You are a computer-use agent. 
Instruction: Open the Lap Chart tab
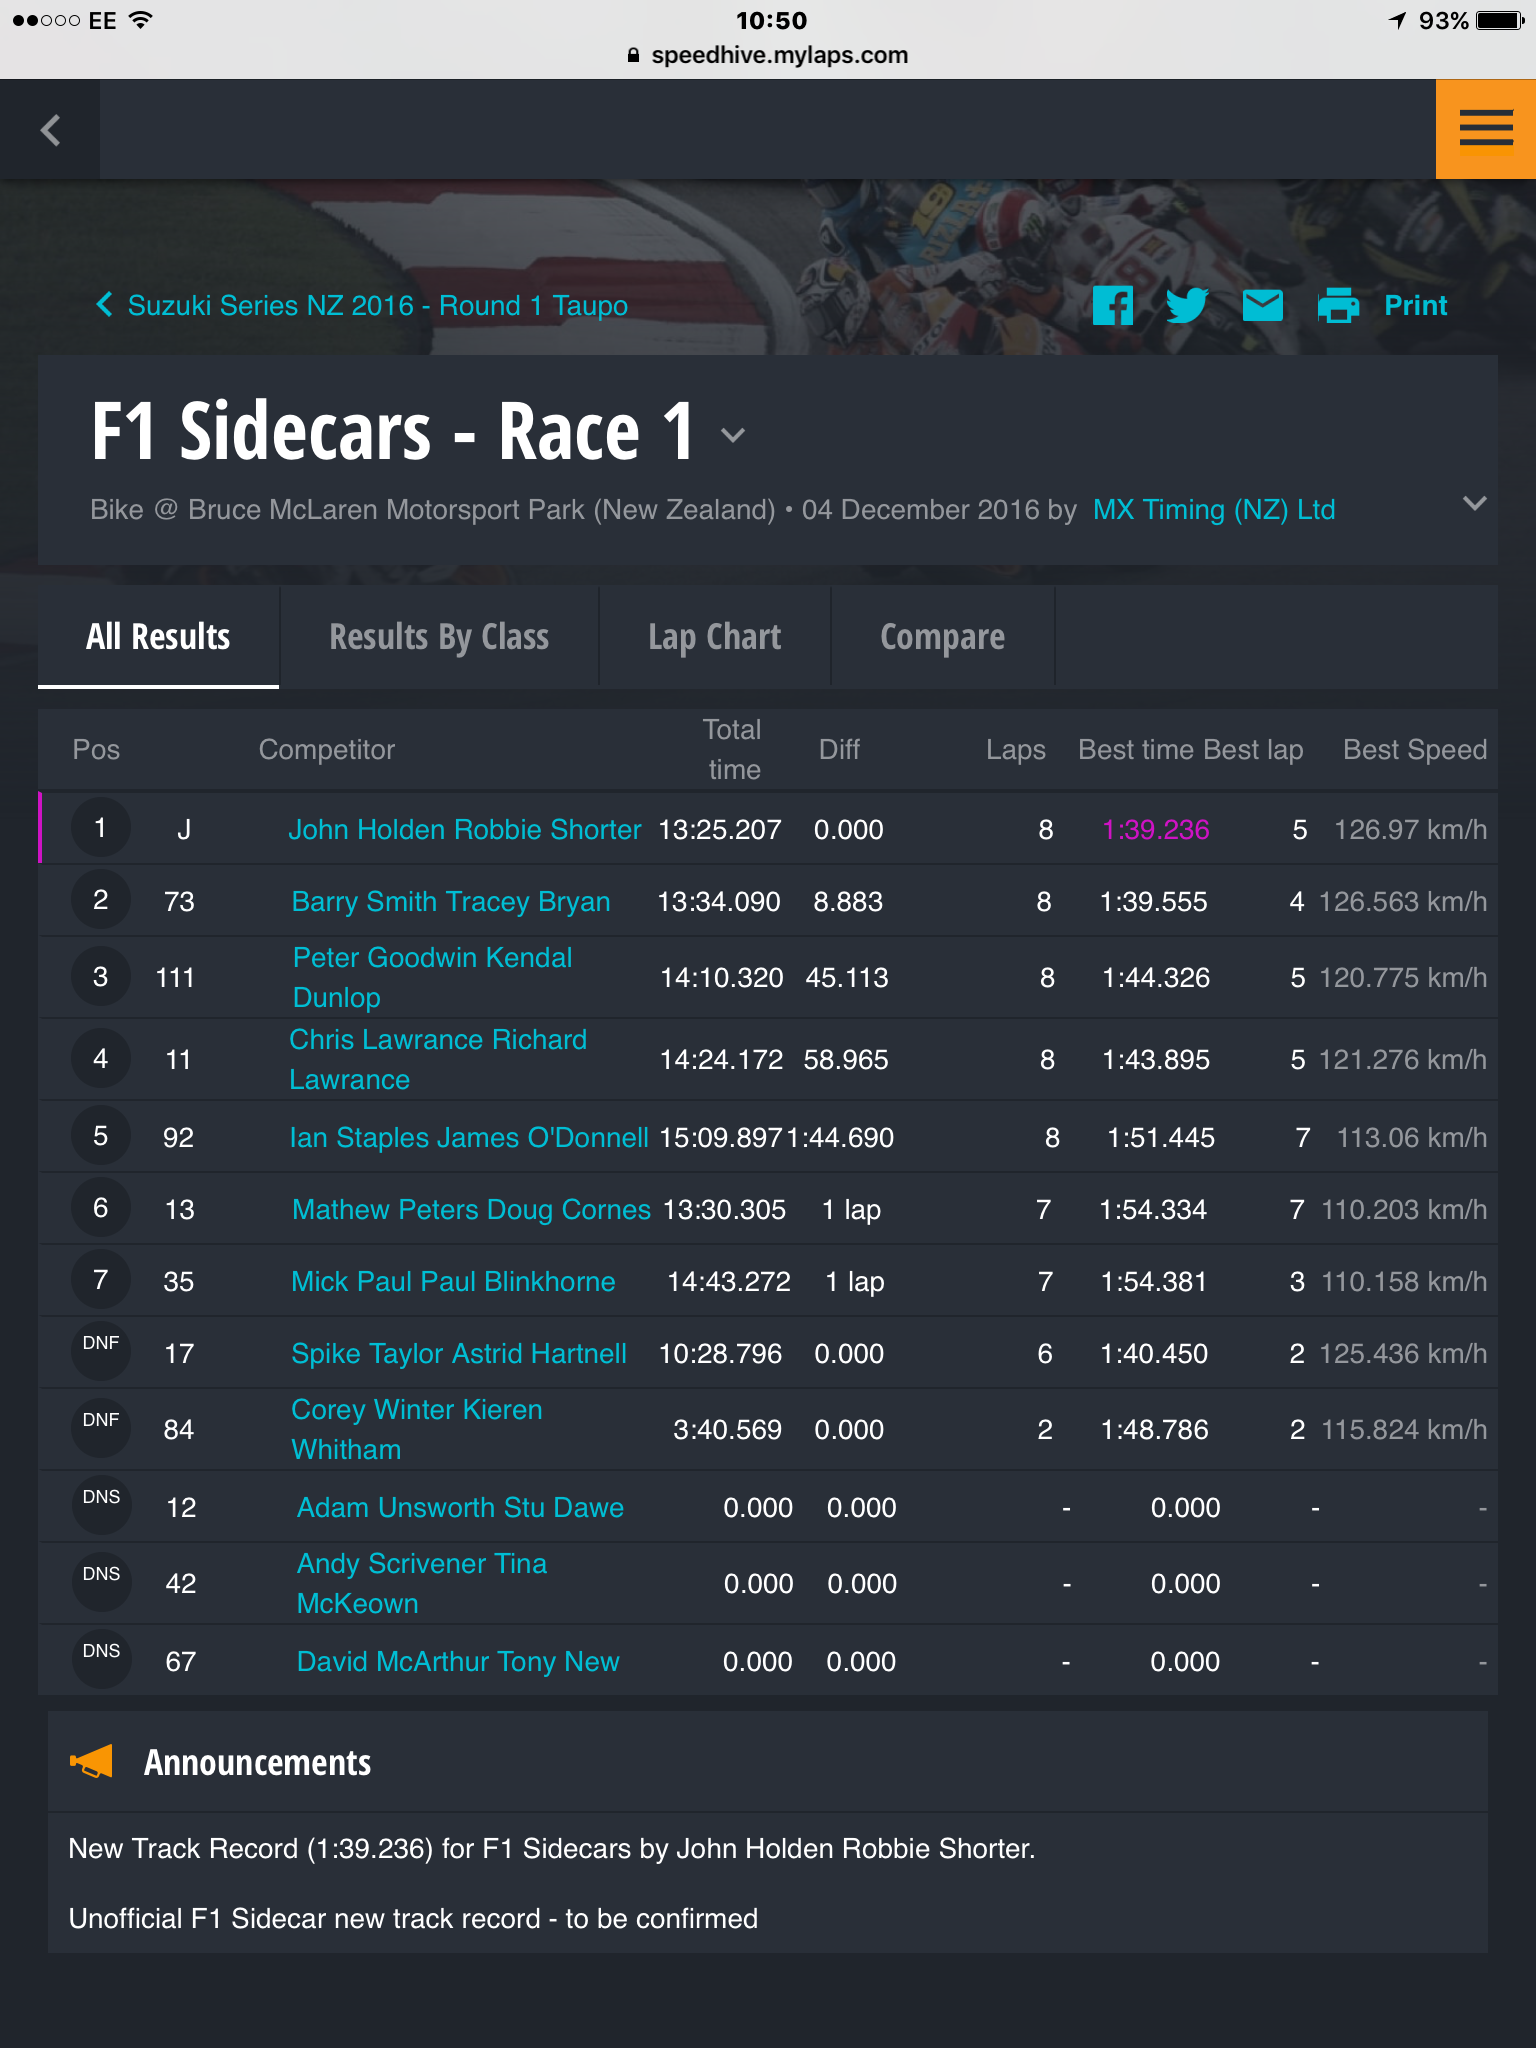click(715, 637)
